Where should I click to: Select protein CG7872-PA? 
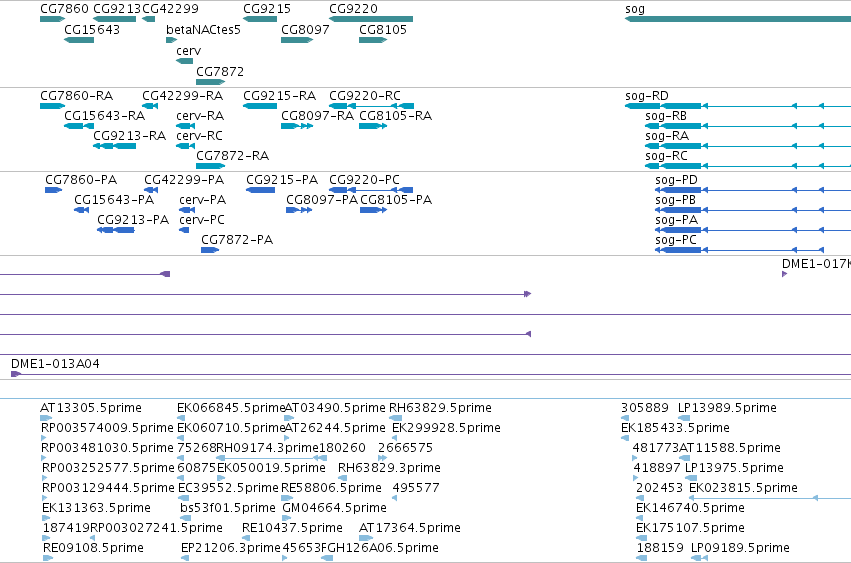[237, 240]
